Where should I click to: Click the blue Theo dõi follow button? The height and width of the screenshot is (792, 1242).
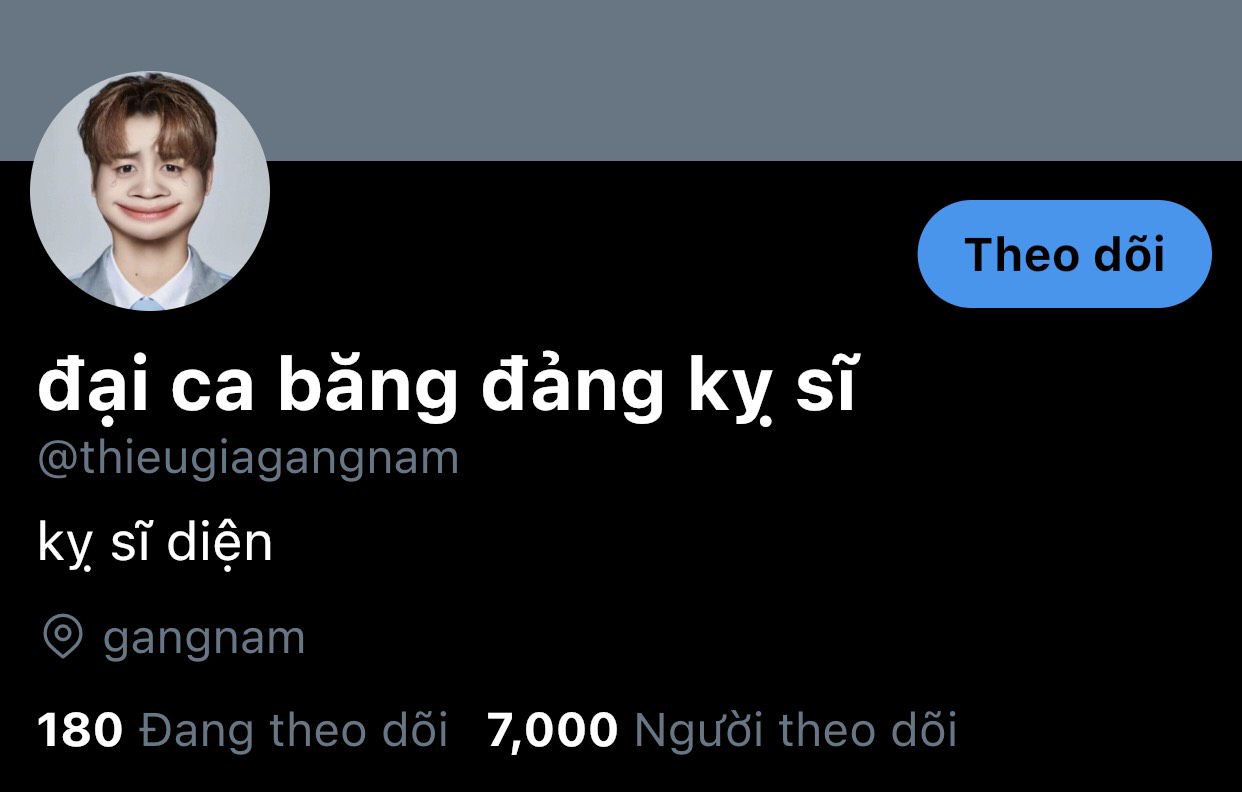(x=1064, y=254)
